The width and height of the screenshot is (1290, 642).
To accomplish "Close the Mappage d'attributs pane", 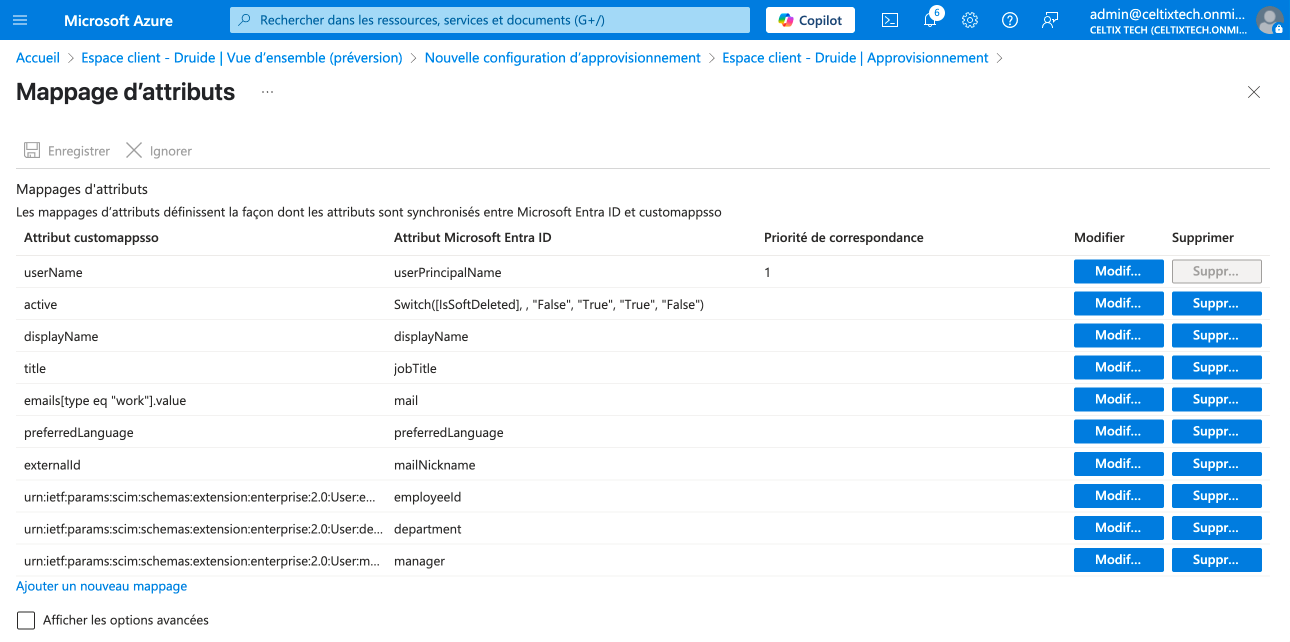I will [x=1253, y=92].
